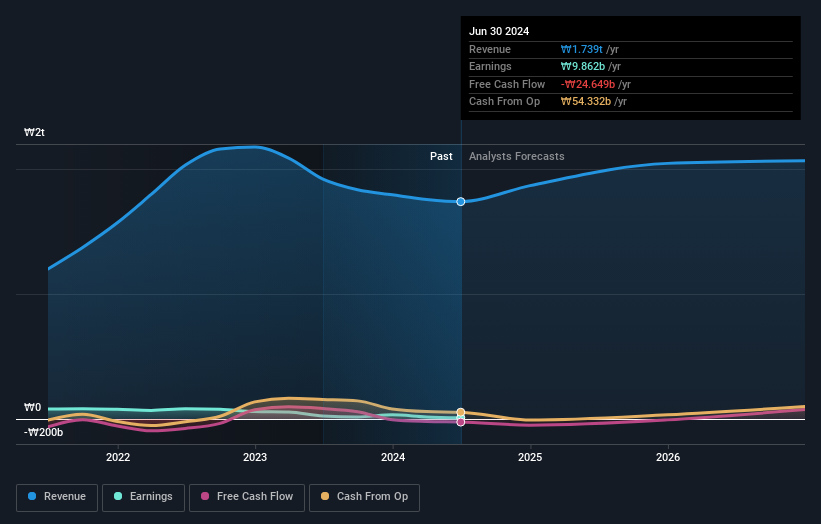Click the Past label on chart
821x524 pixels.
click(x=441, y=156)
